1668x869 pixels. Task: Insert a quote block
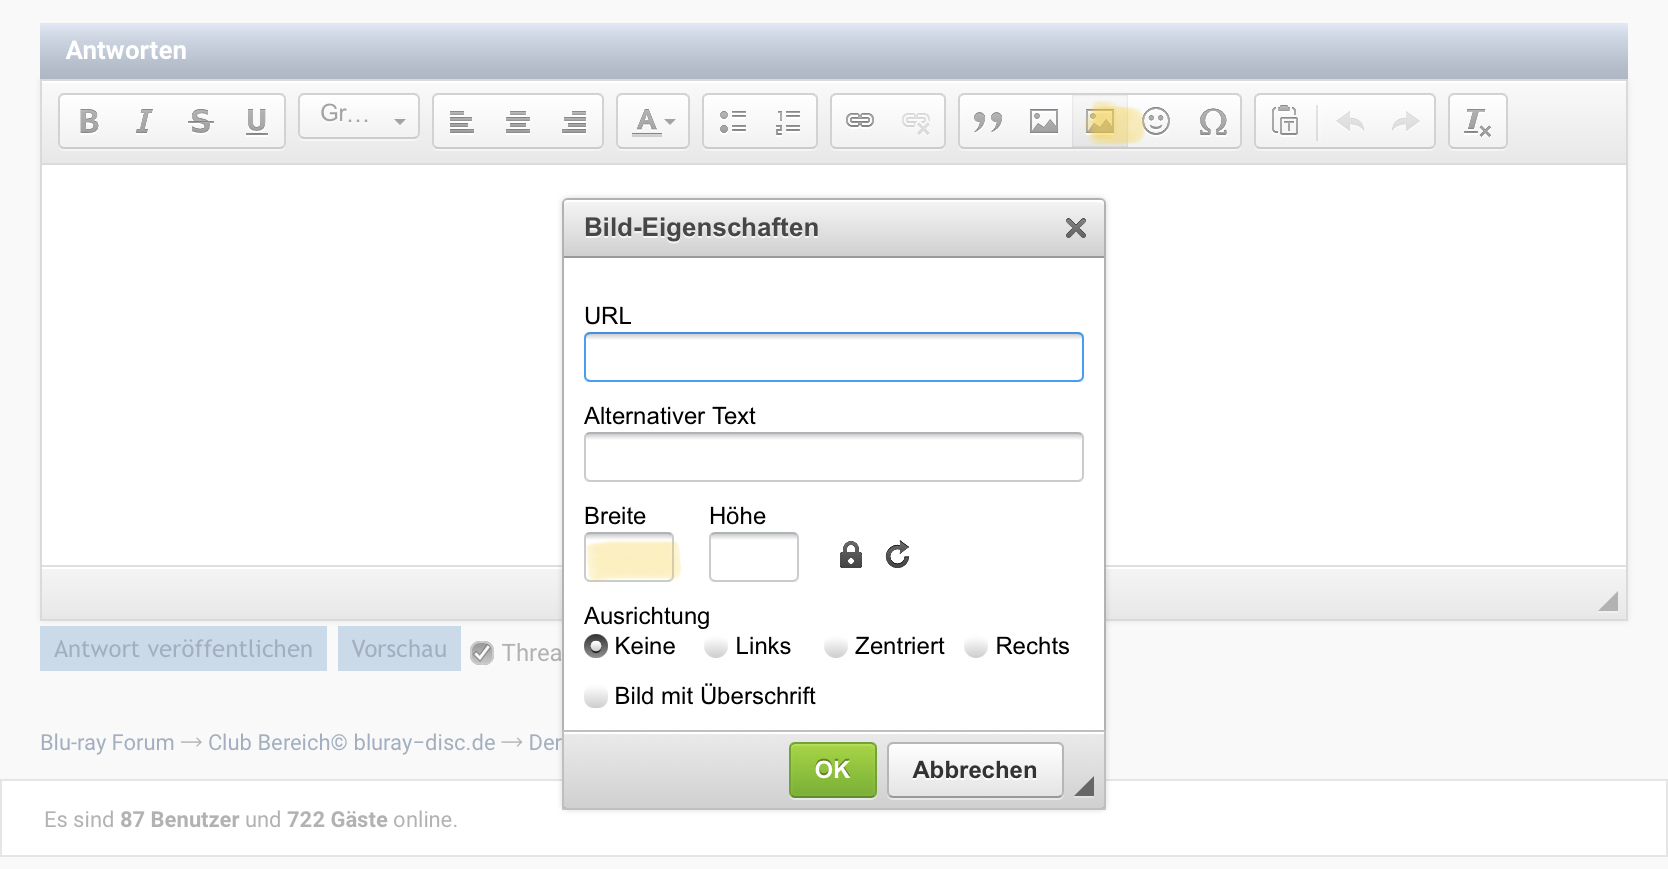tap(988, 121)
